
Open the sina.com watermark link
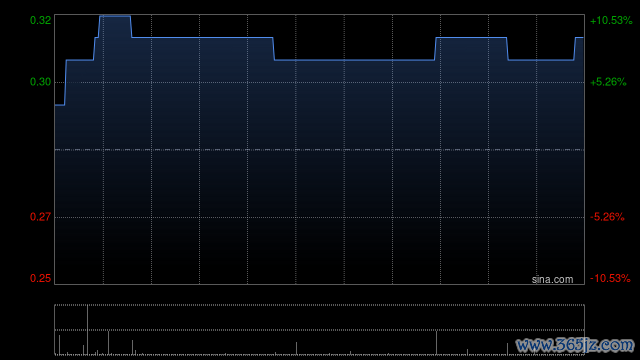[x=552, y=279]
